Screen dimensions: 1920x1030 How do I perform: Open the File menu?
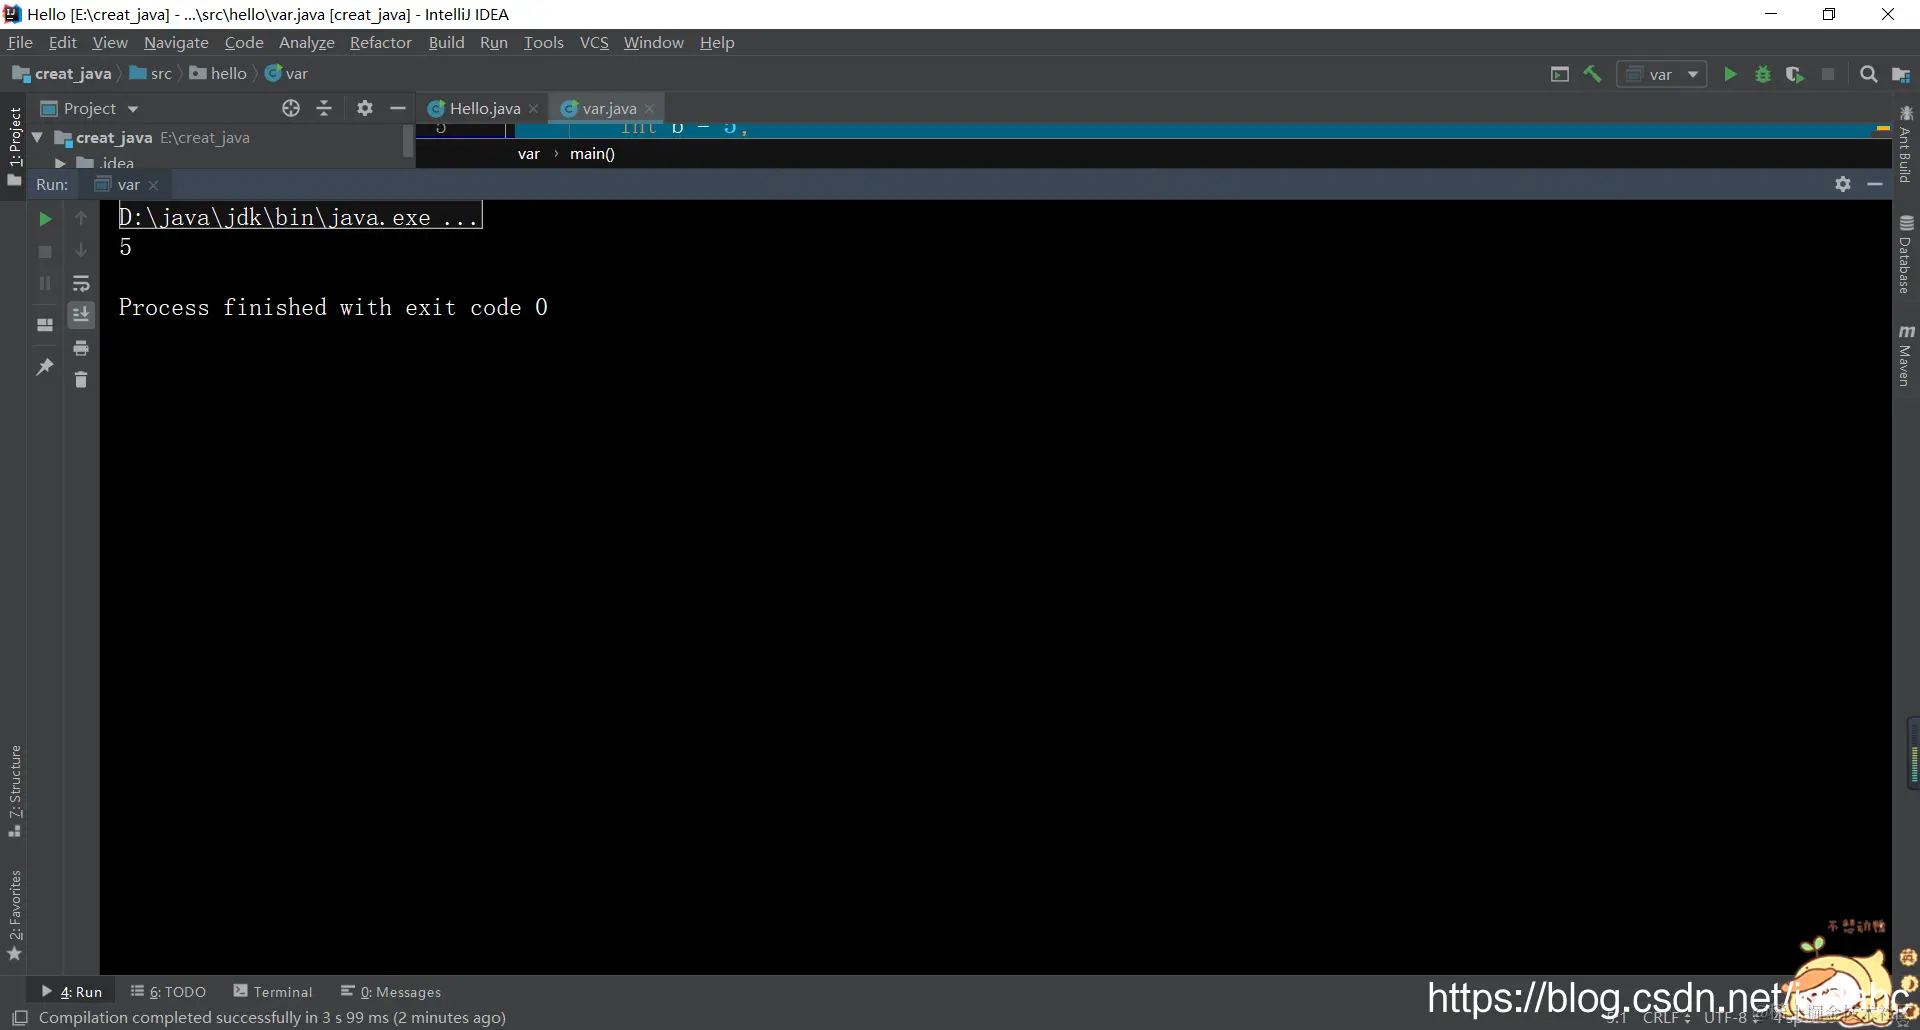coord(20,42)
